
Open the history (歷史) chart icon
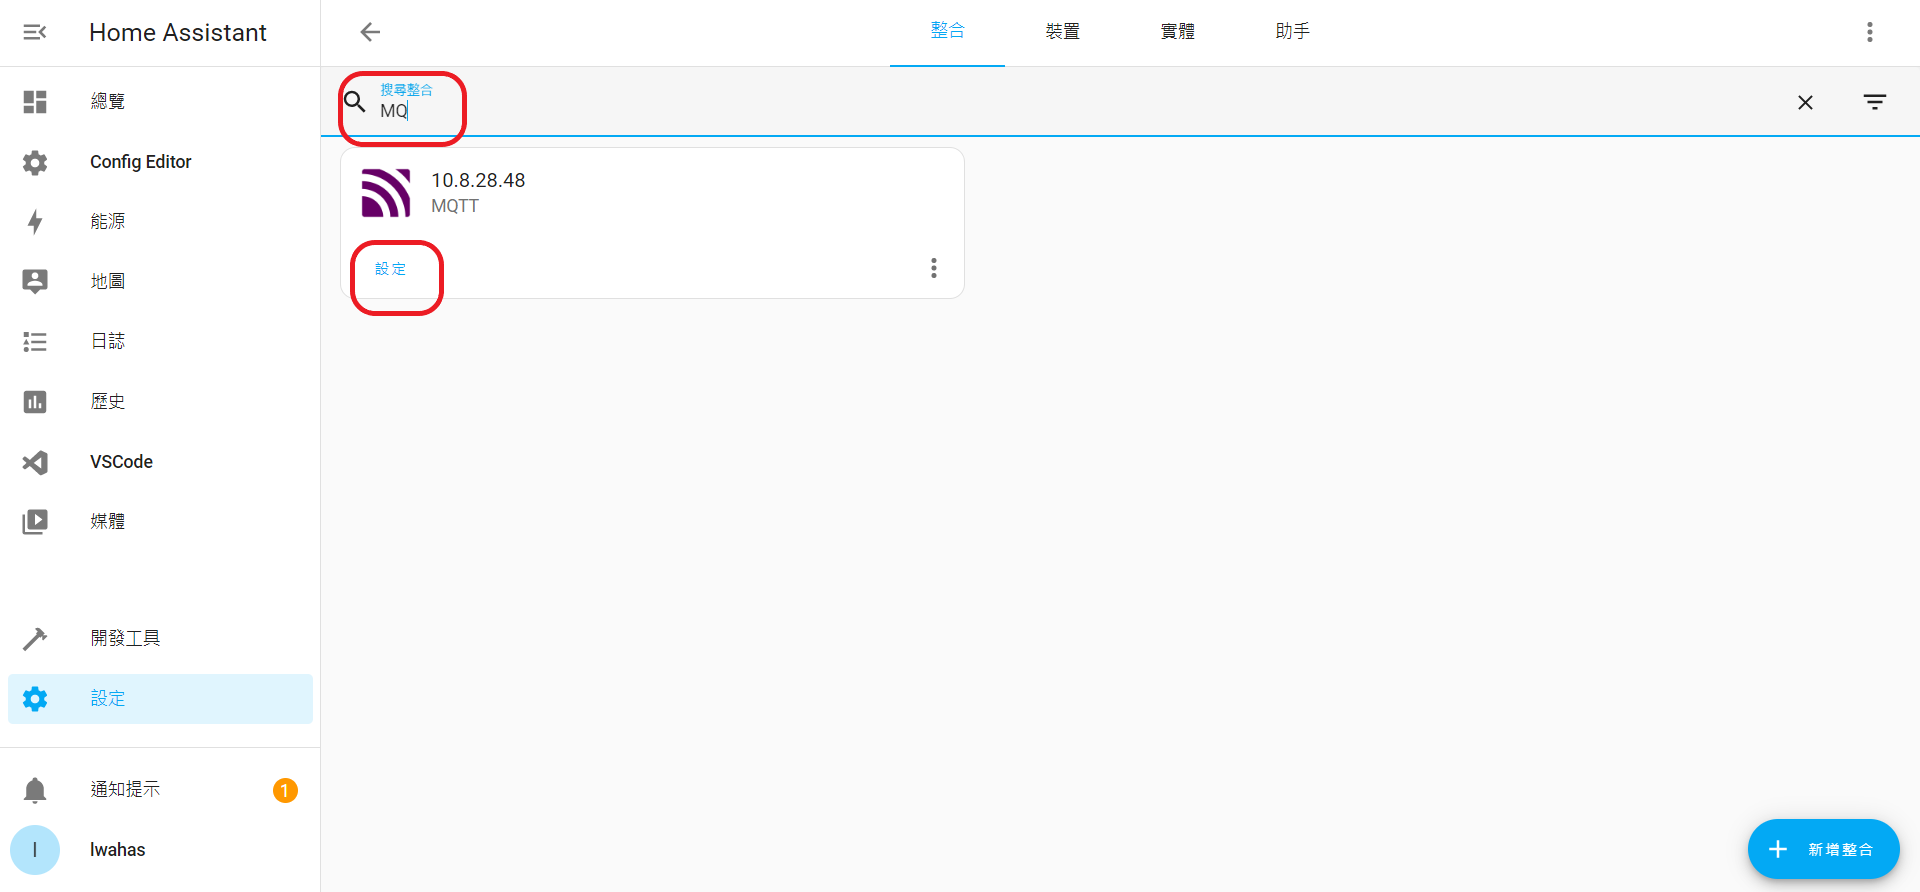pyautogui.click(x=35, y=402)
